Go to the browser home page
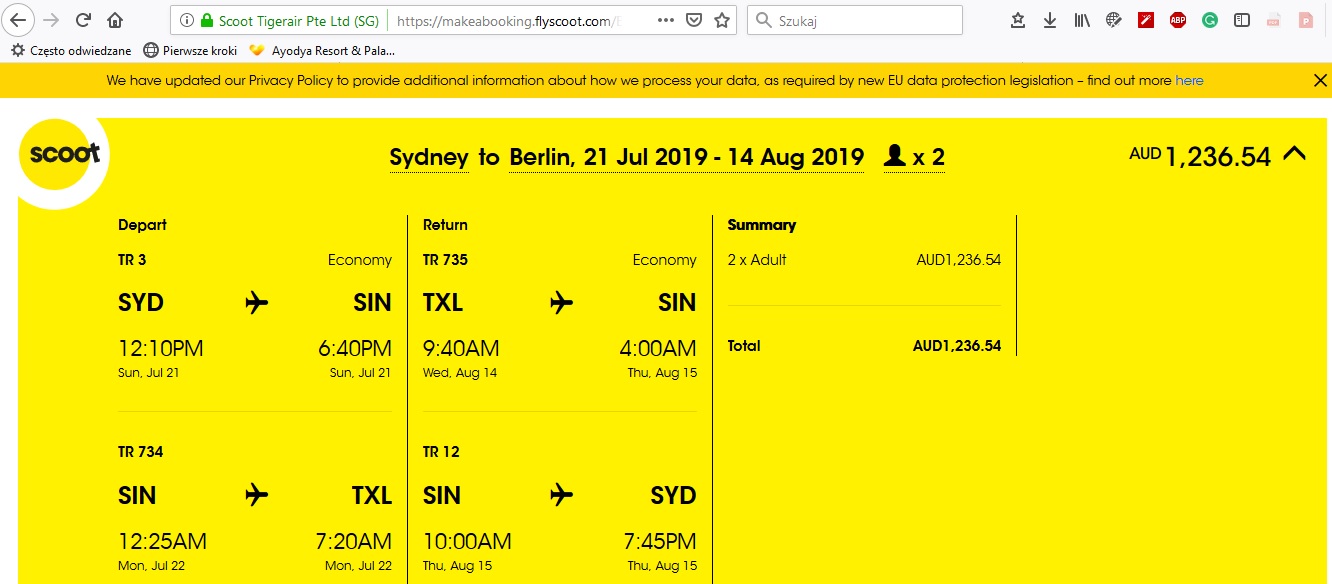1332x584 pixels. pyautogui.click(x=115, y=20)
